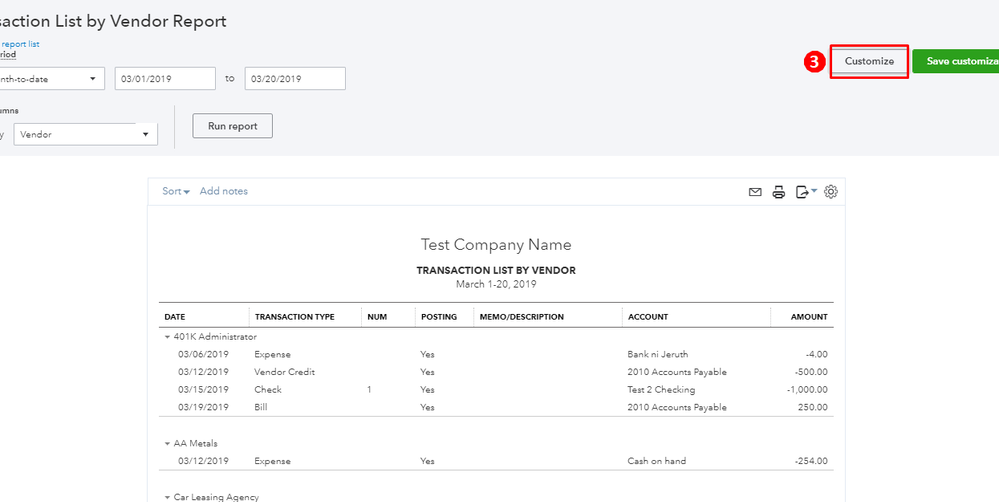Collapse the AA Metals vendor group
The height and width of the screenshot is (502, 999).
click(x=167, y=443)
